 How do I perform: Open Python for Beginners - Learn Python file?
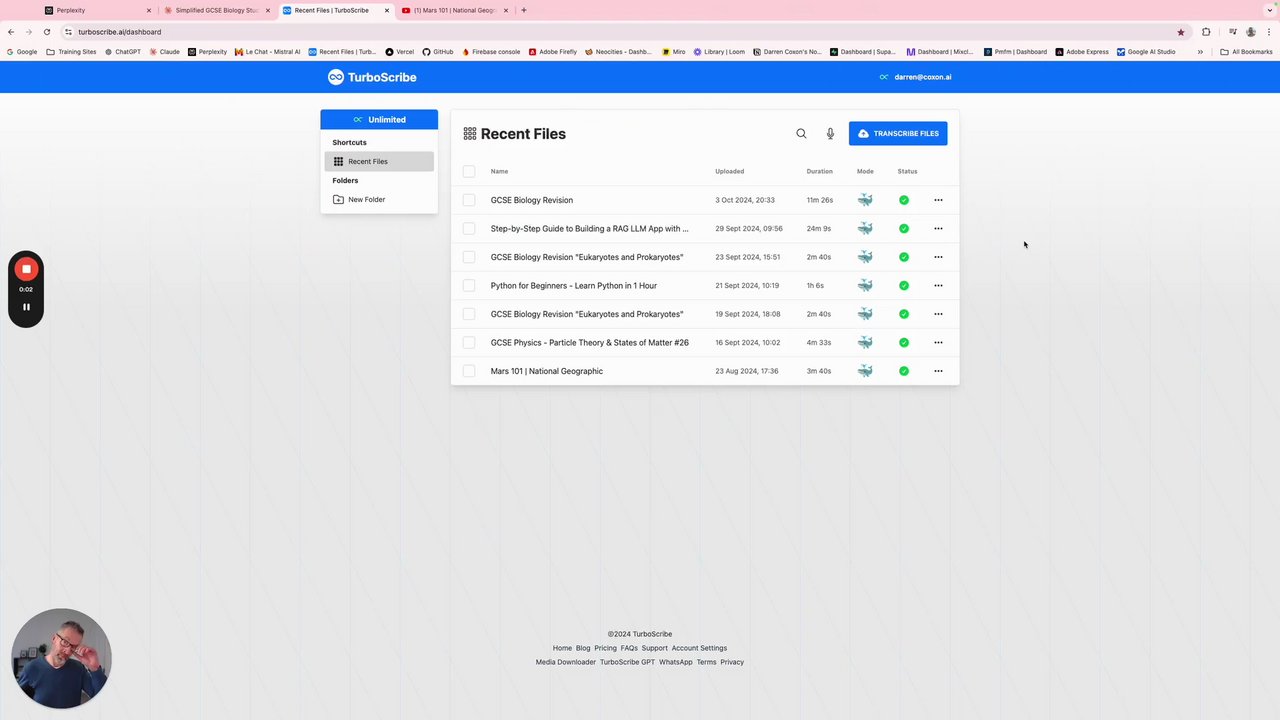click(574, 285)
